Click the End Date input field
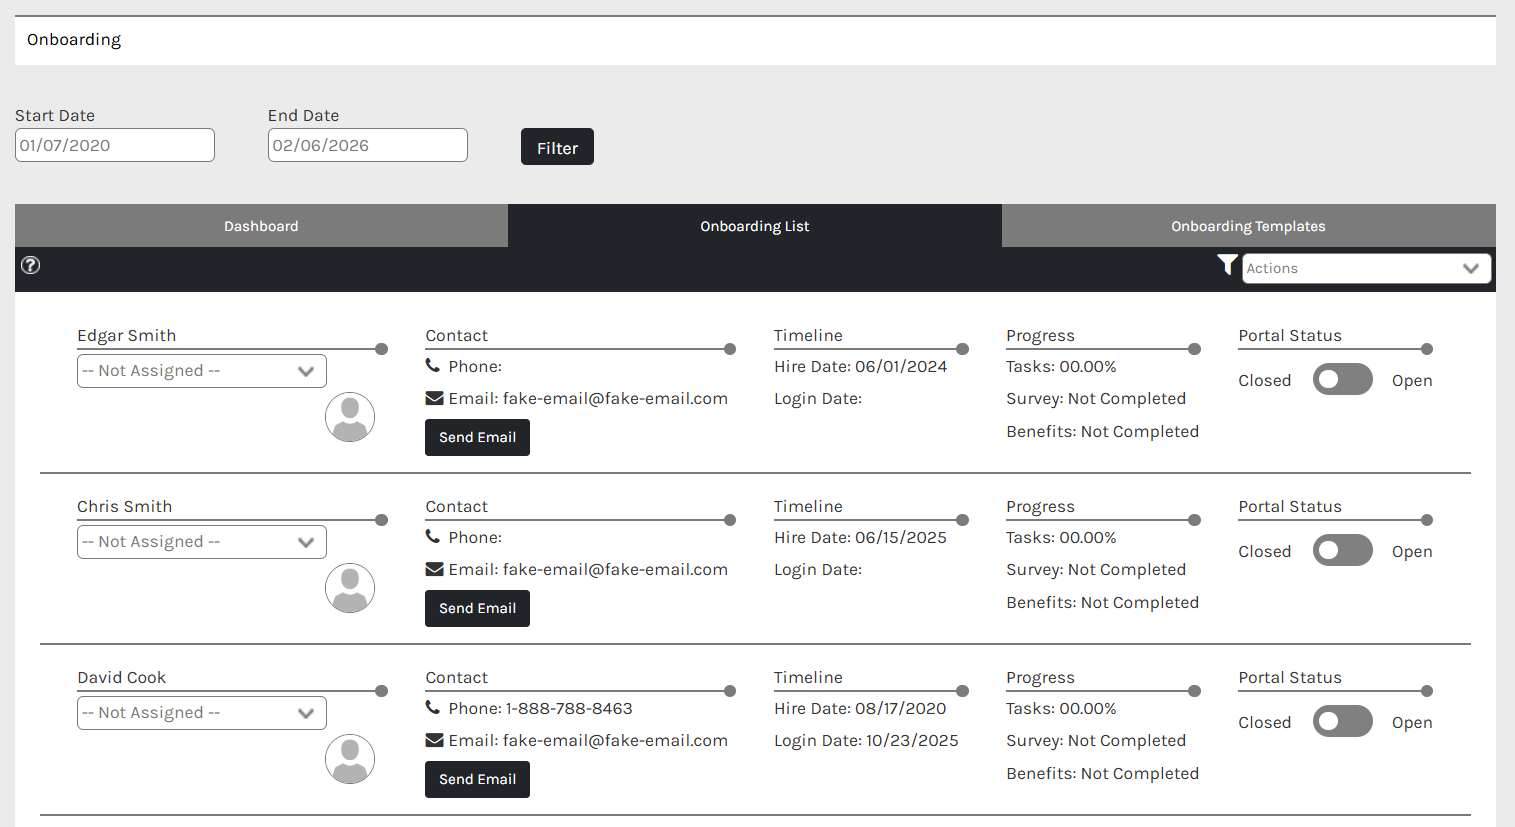Viewport: 1515px width, 827px height. click(x=368, y=145)
